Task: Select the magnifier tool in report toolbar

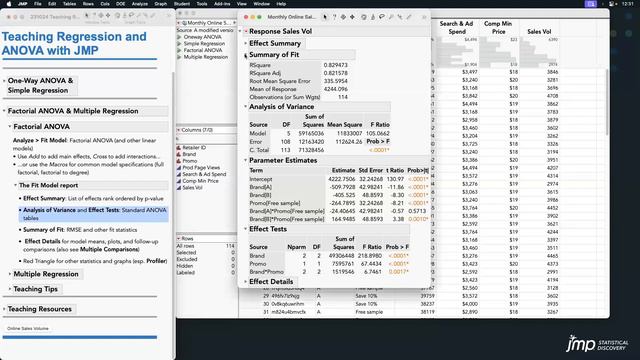Action: tap(391, 17)
